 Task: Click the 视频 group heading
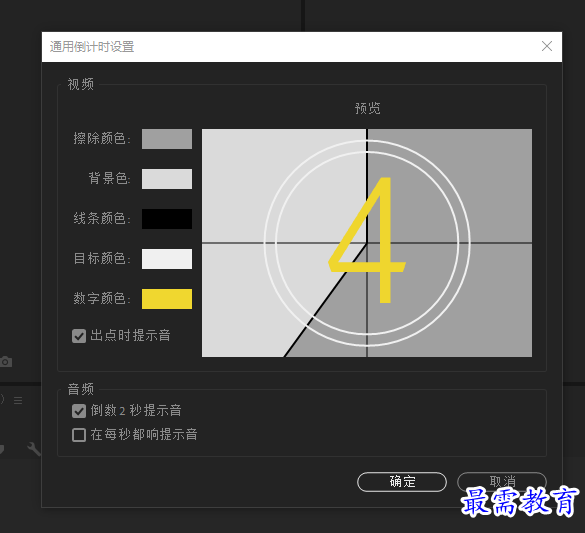tap(81, 84)
